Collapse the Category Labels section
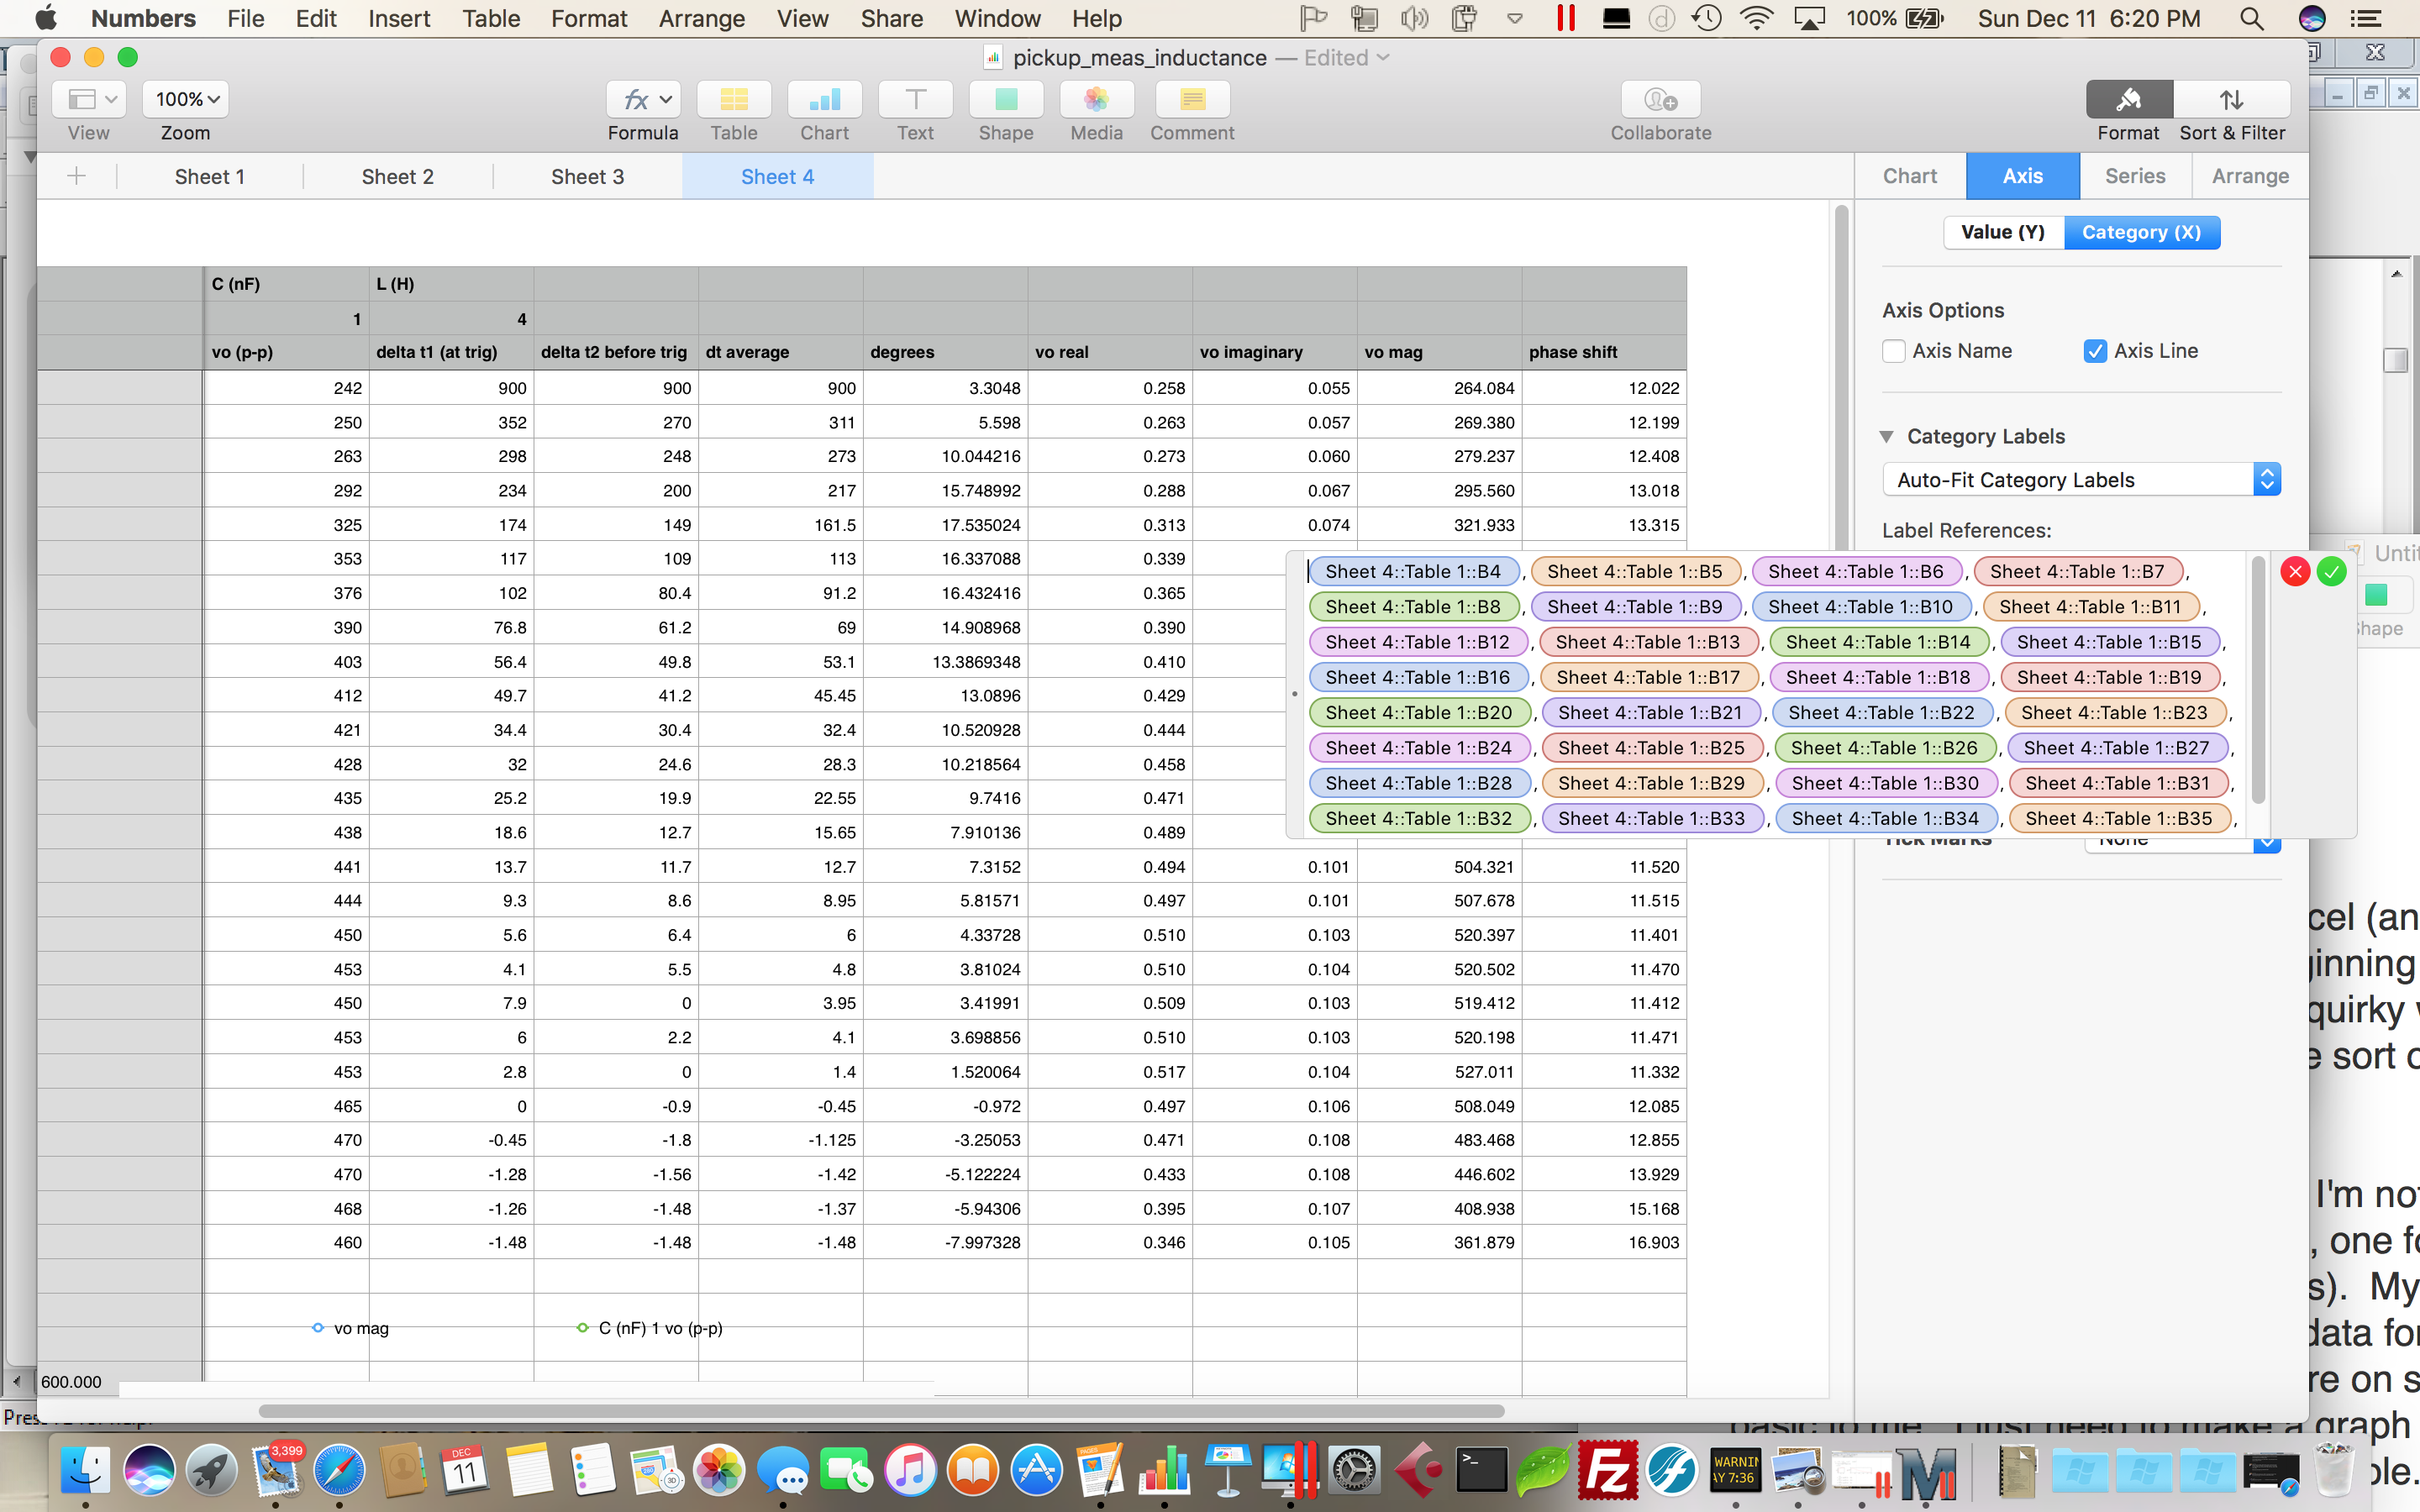The height and width of the screenshot is (1512, 2420). pos(1887,436)
